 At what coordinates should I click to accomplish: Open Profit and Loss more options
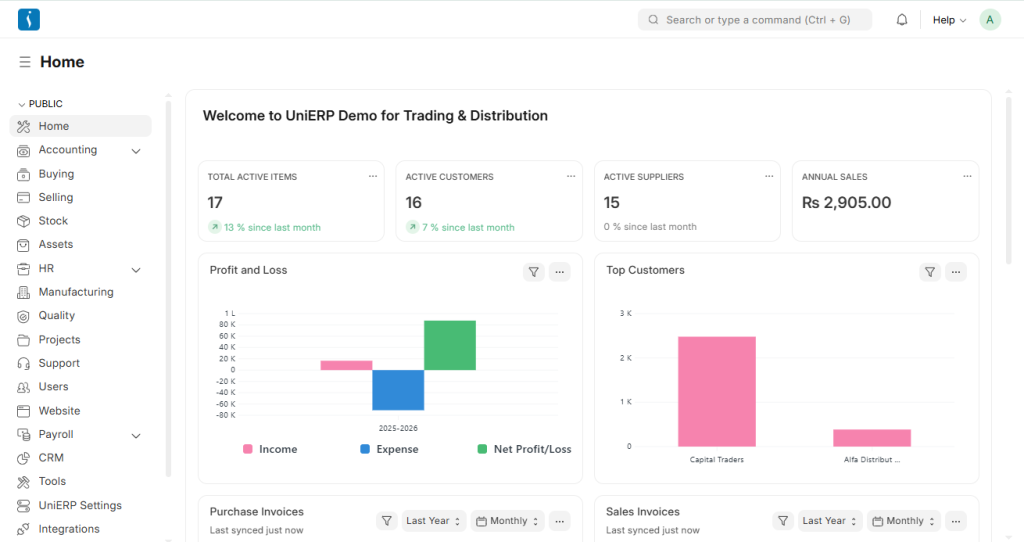tap(560, 272)
